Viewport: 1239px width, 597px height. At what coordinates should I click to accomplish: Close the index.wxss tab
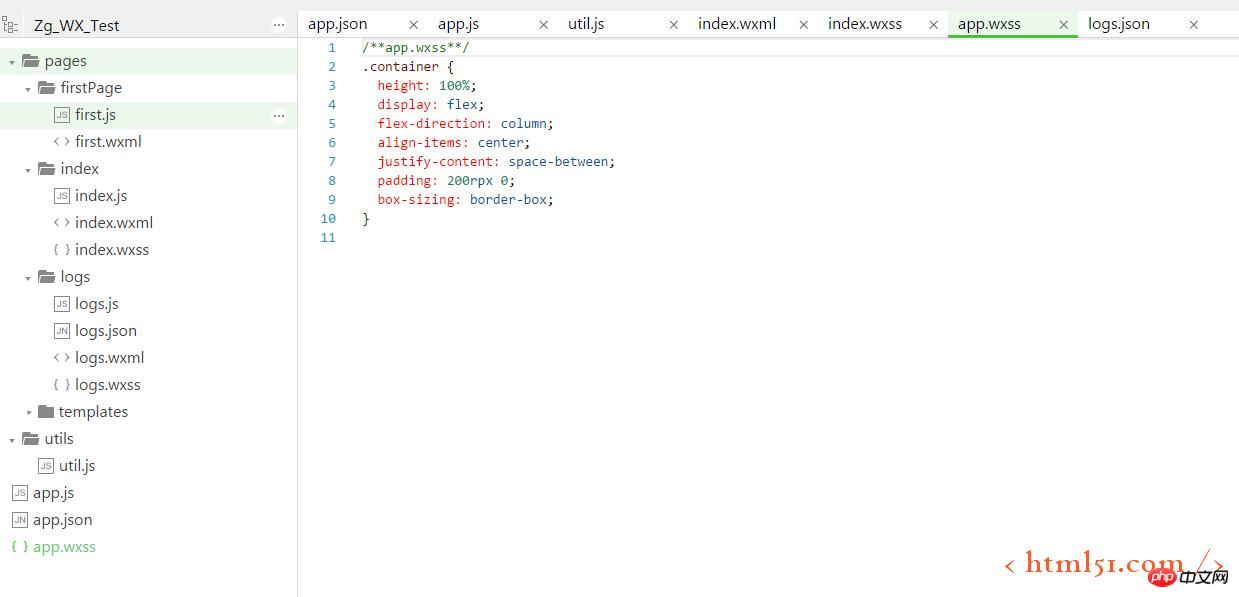click(933, 25)
